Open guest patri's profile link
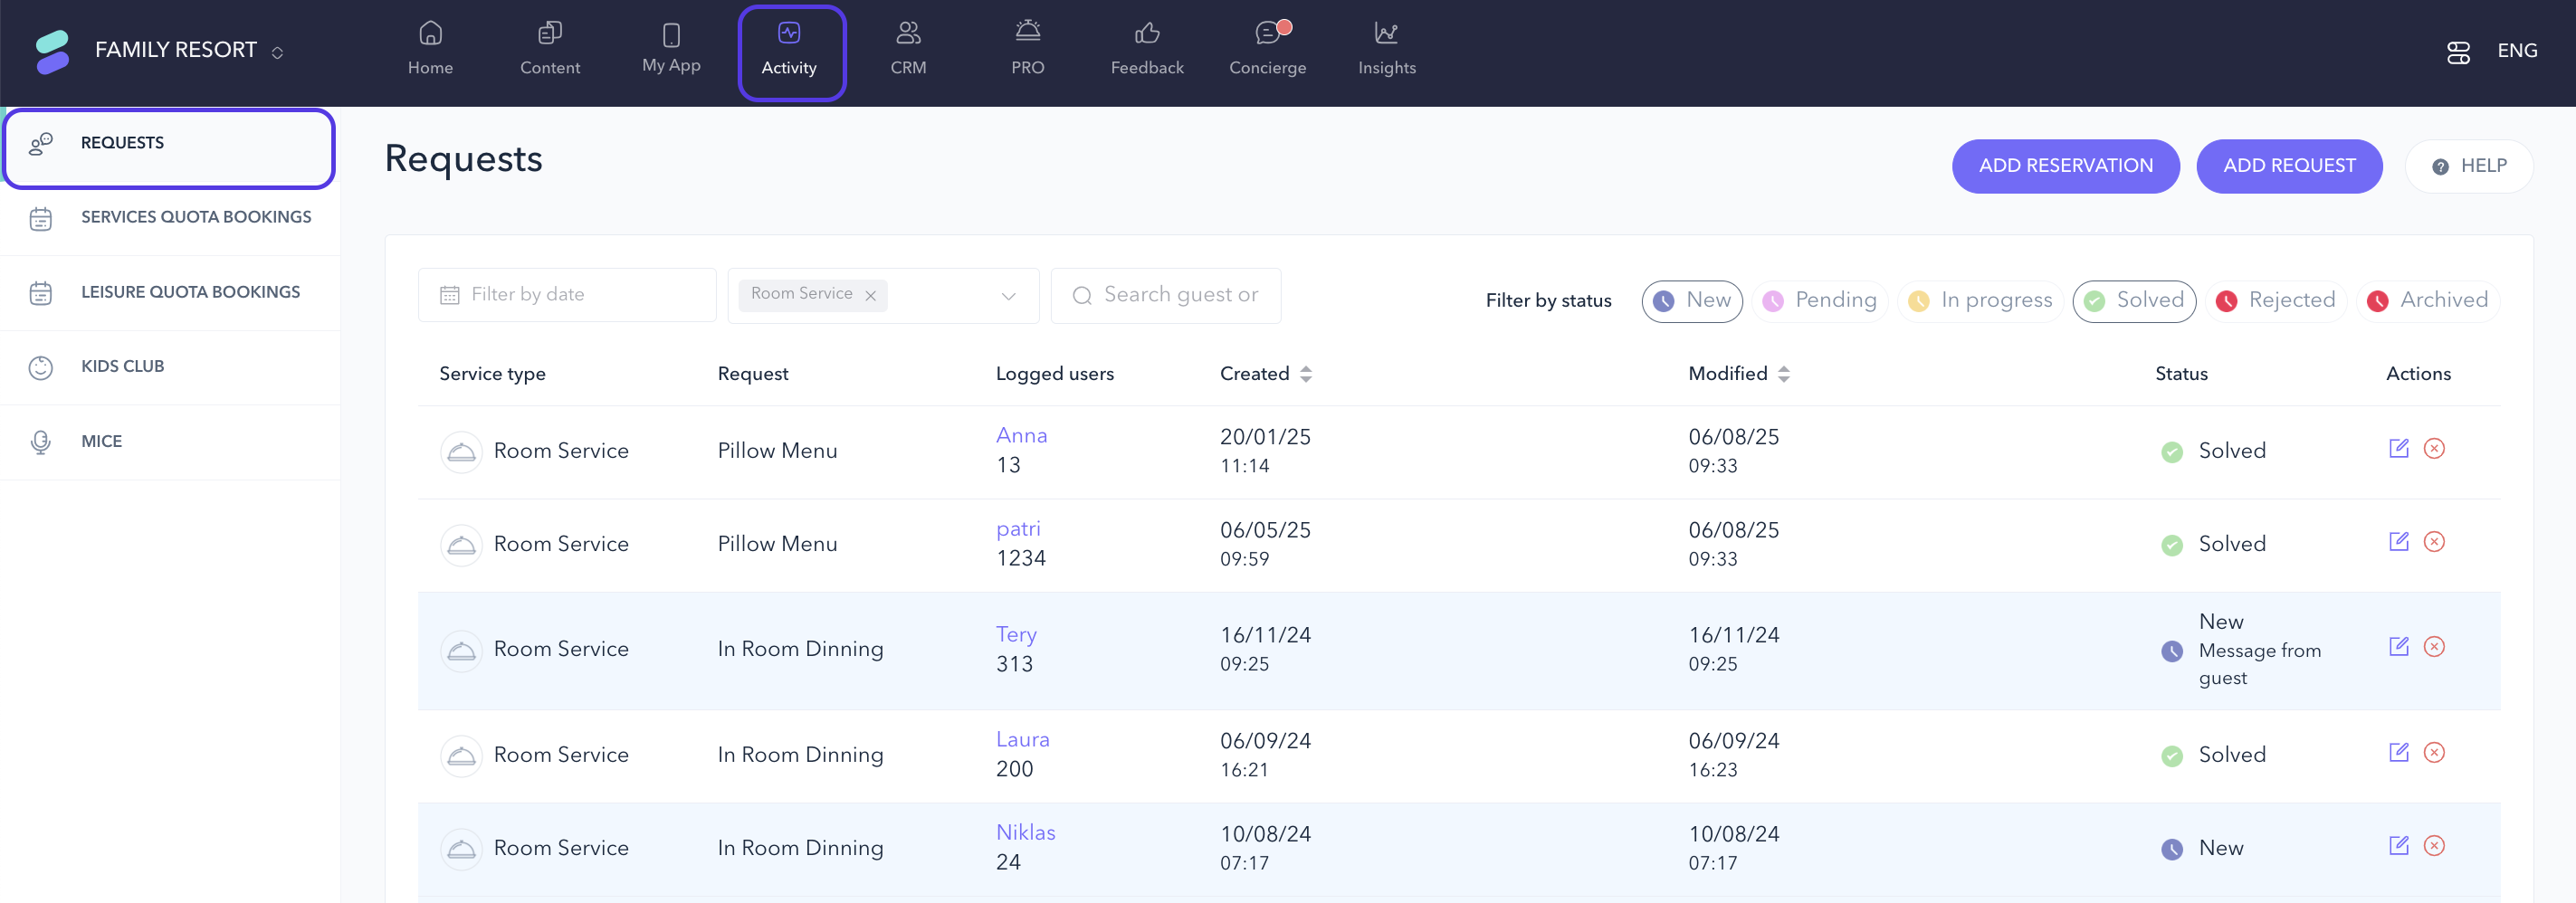The height and width of the screenshot is (903, 2576). (x=1018, y=529)
